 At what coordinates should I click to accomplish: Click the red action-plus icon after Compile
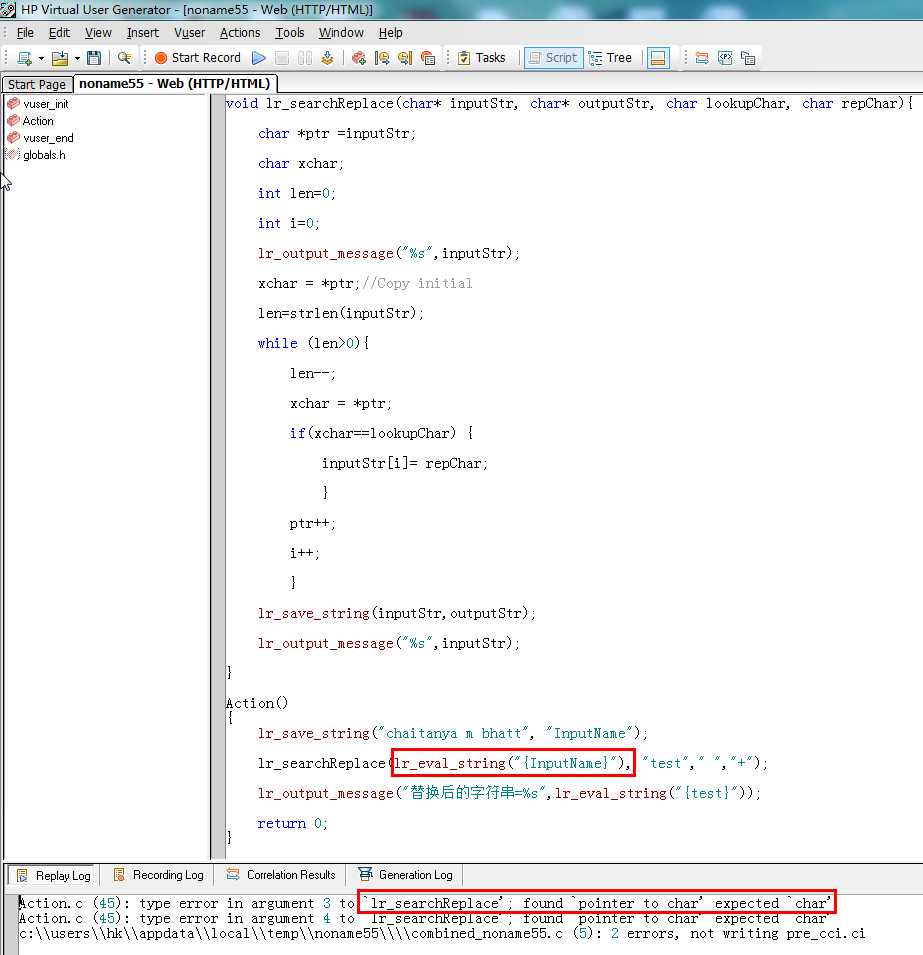(359, 58)
